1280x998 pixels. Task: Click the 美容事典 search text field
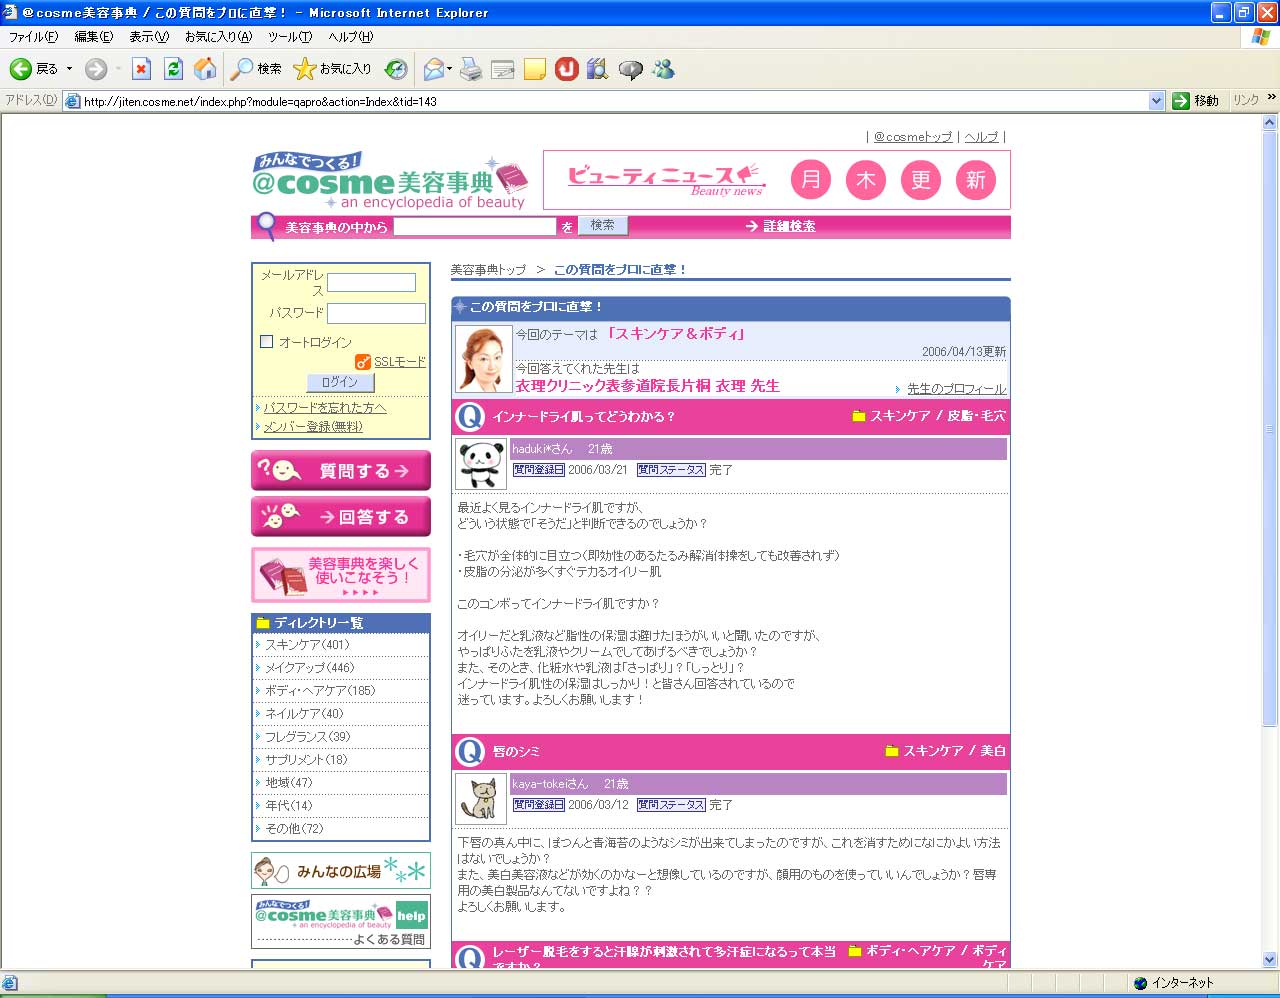coord(475,227)
